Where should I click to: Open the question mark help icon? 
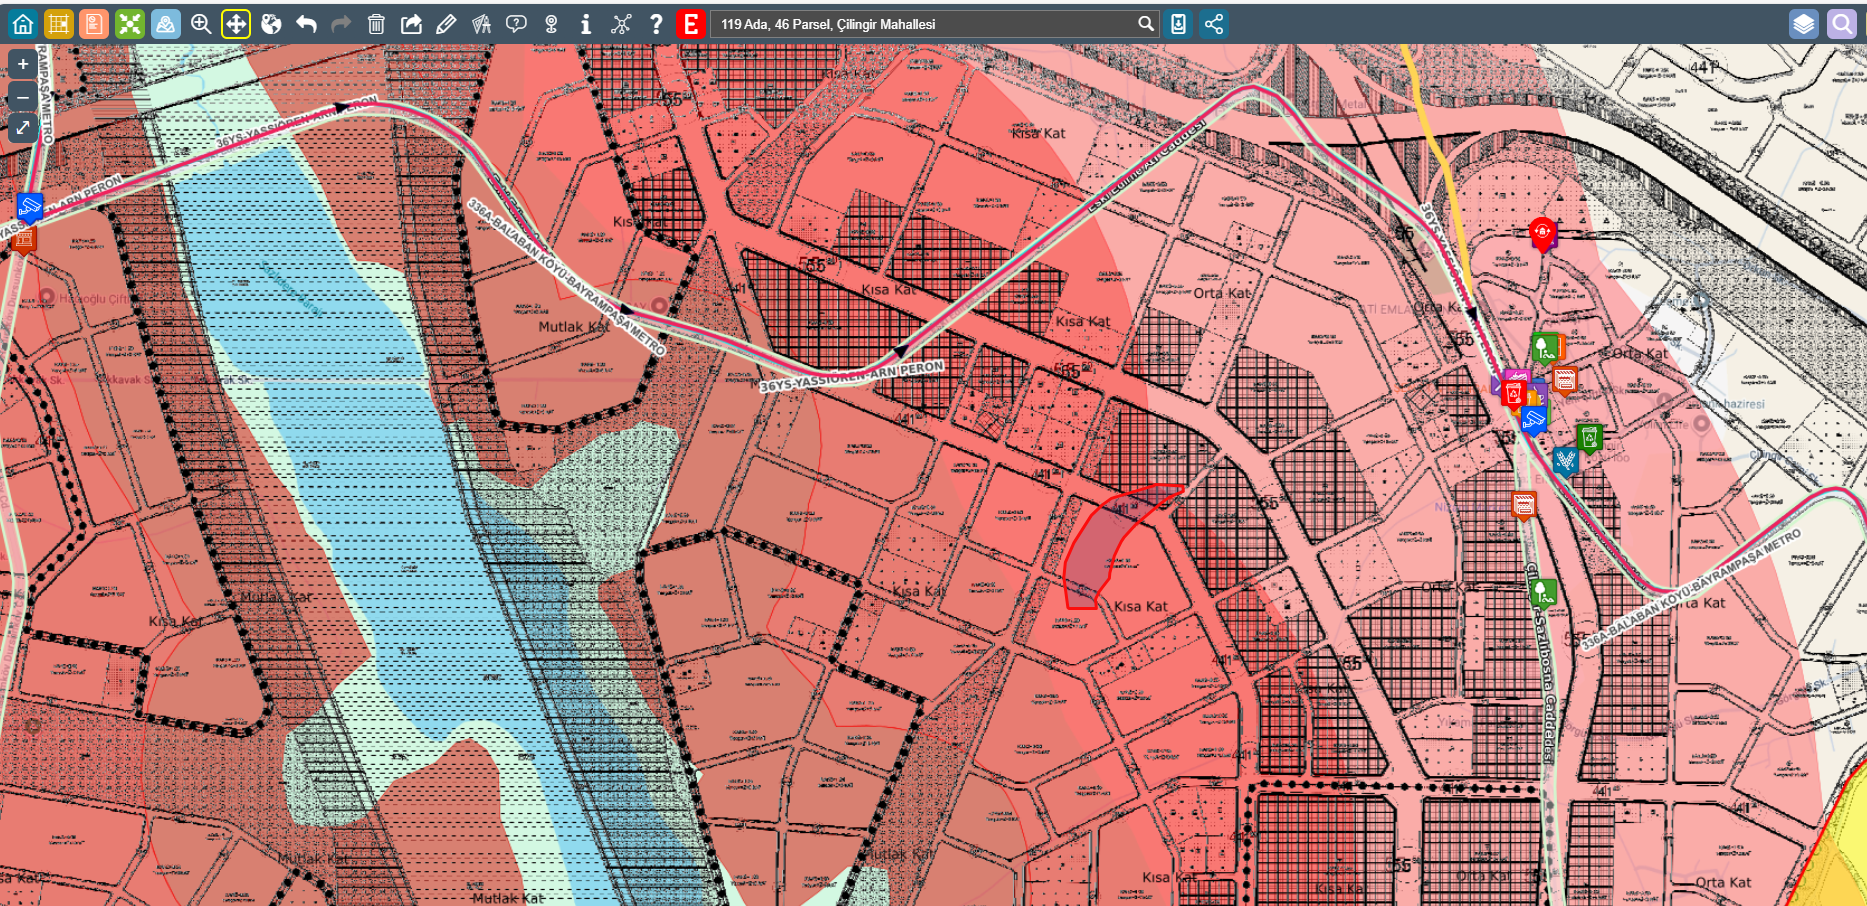tap(656, 24)
